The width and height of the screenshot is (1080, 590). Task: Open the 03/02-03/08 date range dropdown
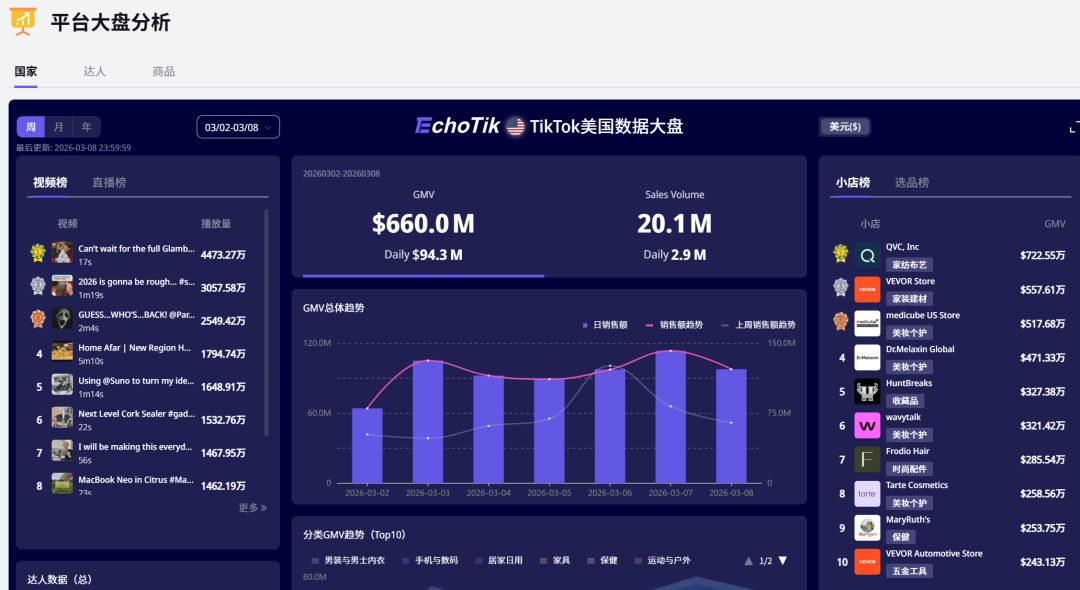[x=238, y=127]
